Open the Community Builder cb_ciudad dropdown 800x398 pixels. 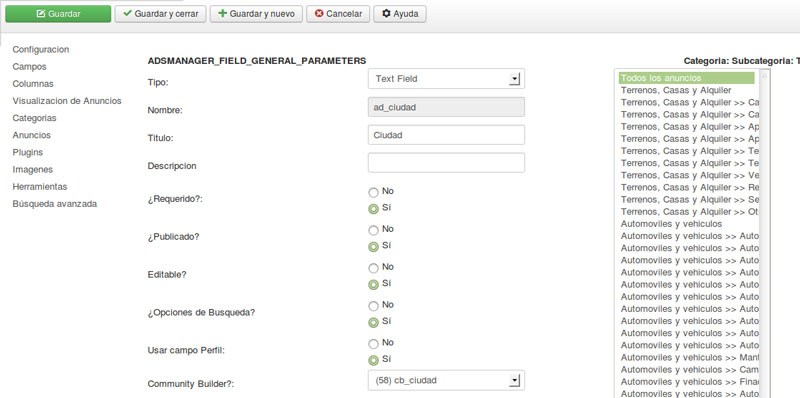(446, 380)
